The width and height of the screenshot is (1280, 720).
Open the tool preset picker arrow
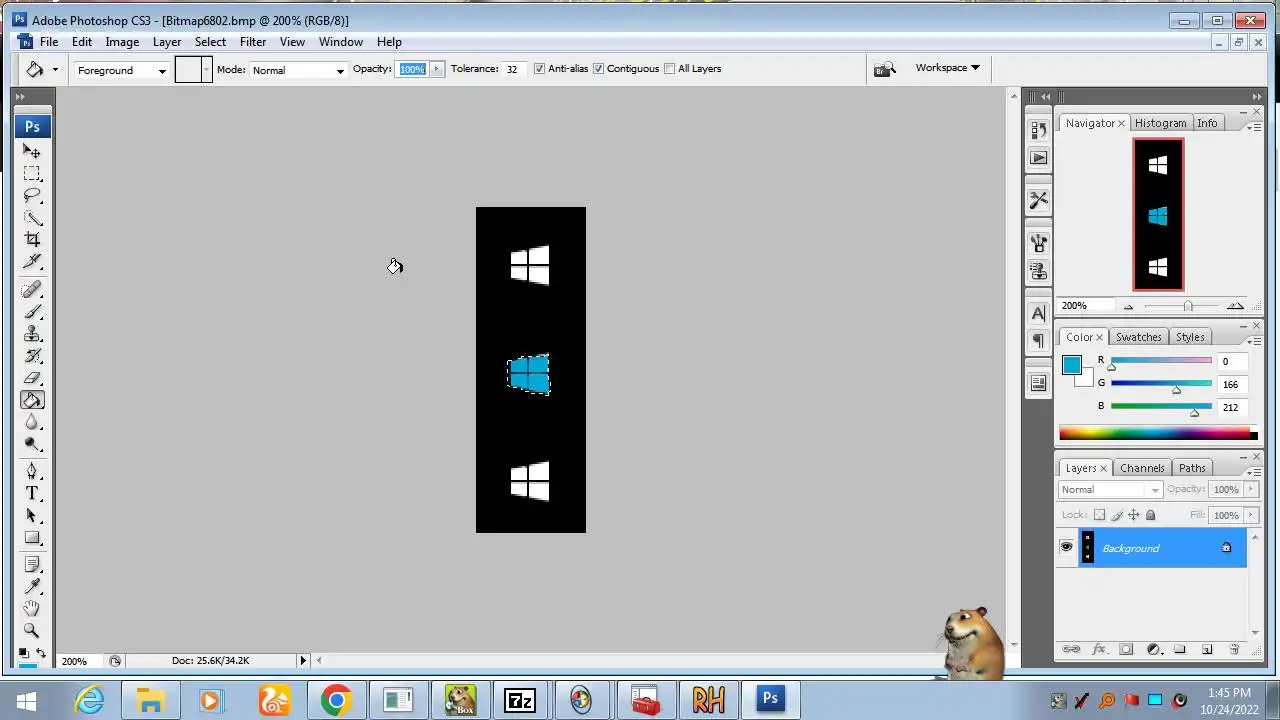point(55,69)
